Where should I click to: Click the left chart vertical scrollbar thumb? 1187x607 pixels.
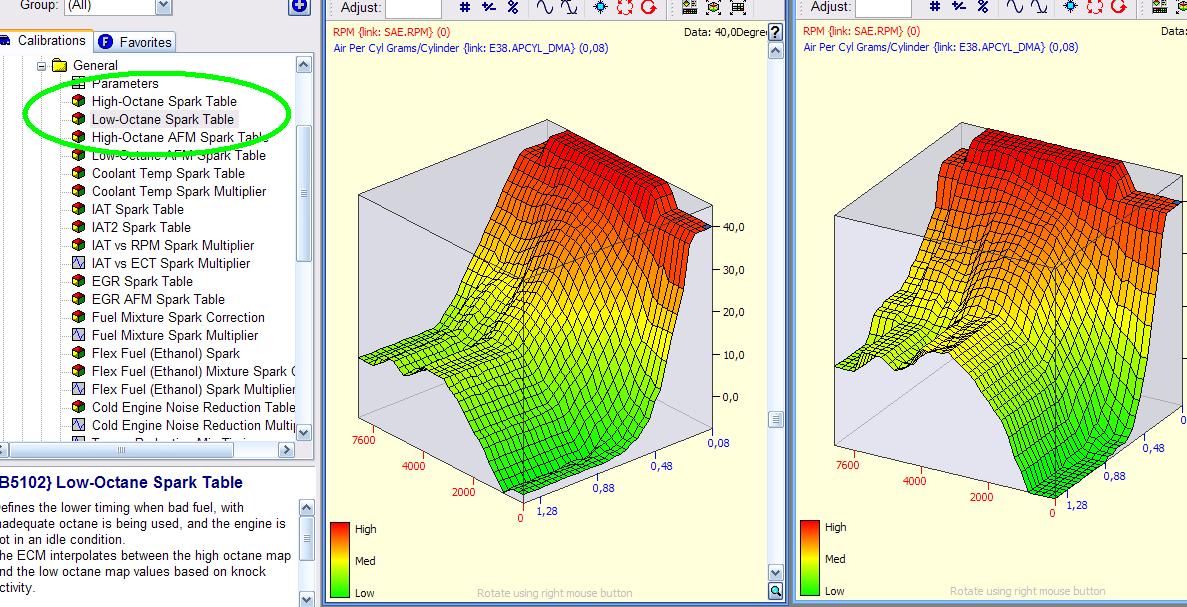point(775,419)
